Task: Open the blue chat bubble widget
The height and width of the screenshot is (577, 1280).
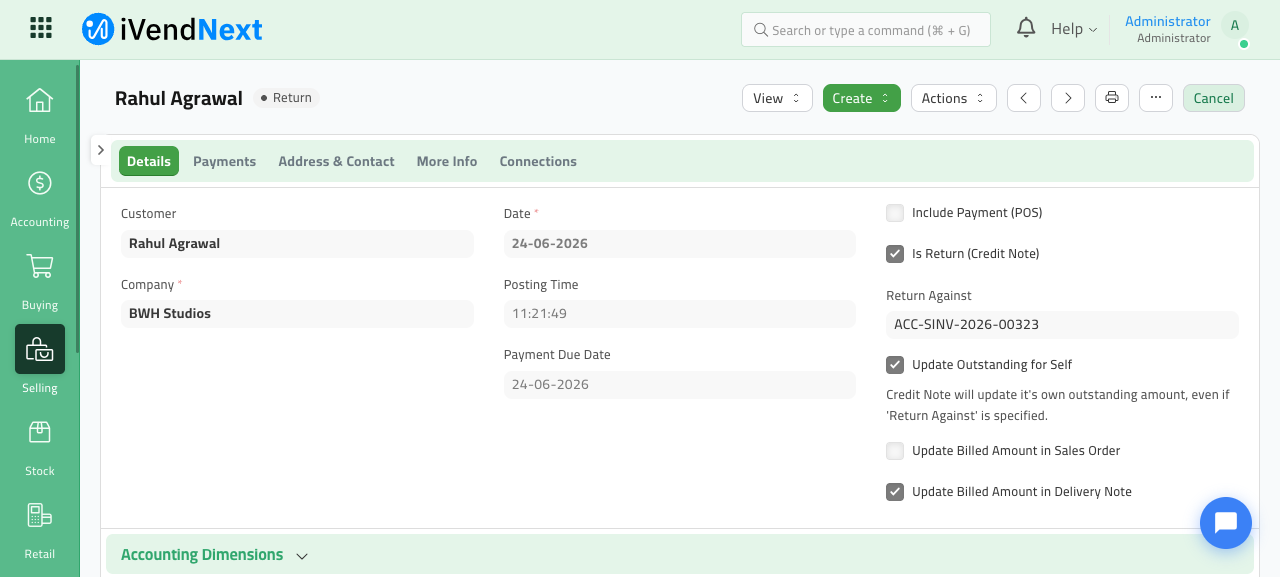Action: 1226,523
